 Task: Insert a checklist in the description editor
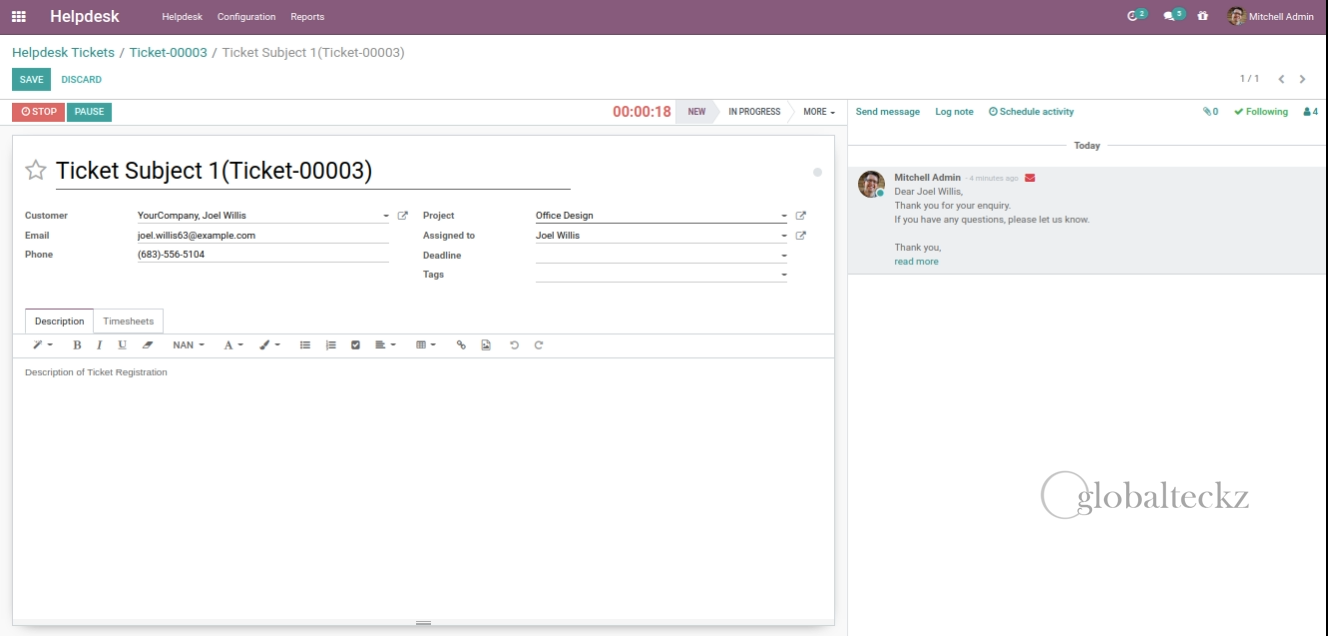tap(355, 345)
